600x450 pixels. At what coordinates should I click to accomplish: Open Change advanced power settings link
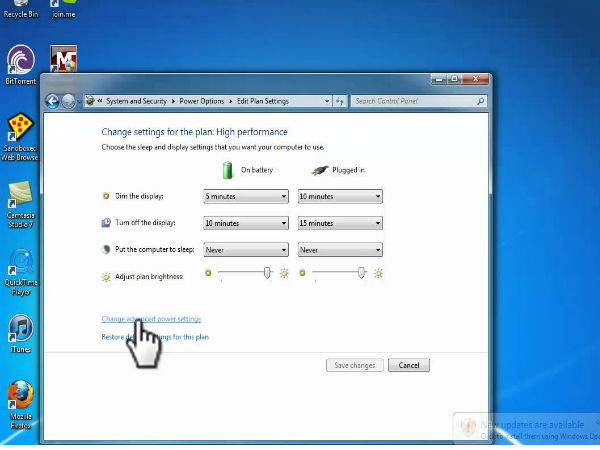[x=151, y=319]
